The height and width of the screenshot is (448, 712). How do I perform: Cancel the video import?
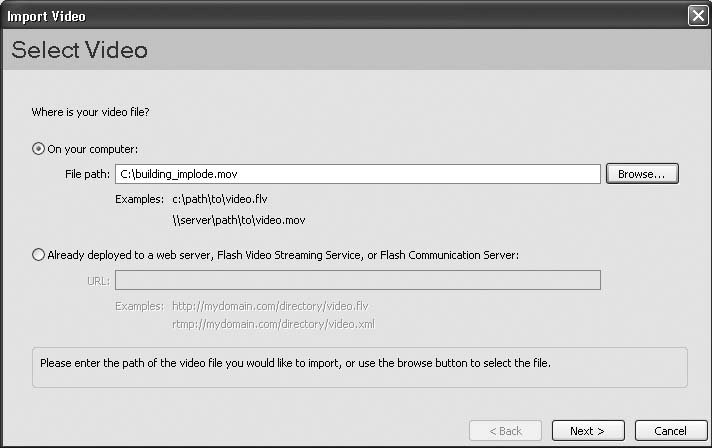670,431
